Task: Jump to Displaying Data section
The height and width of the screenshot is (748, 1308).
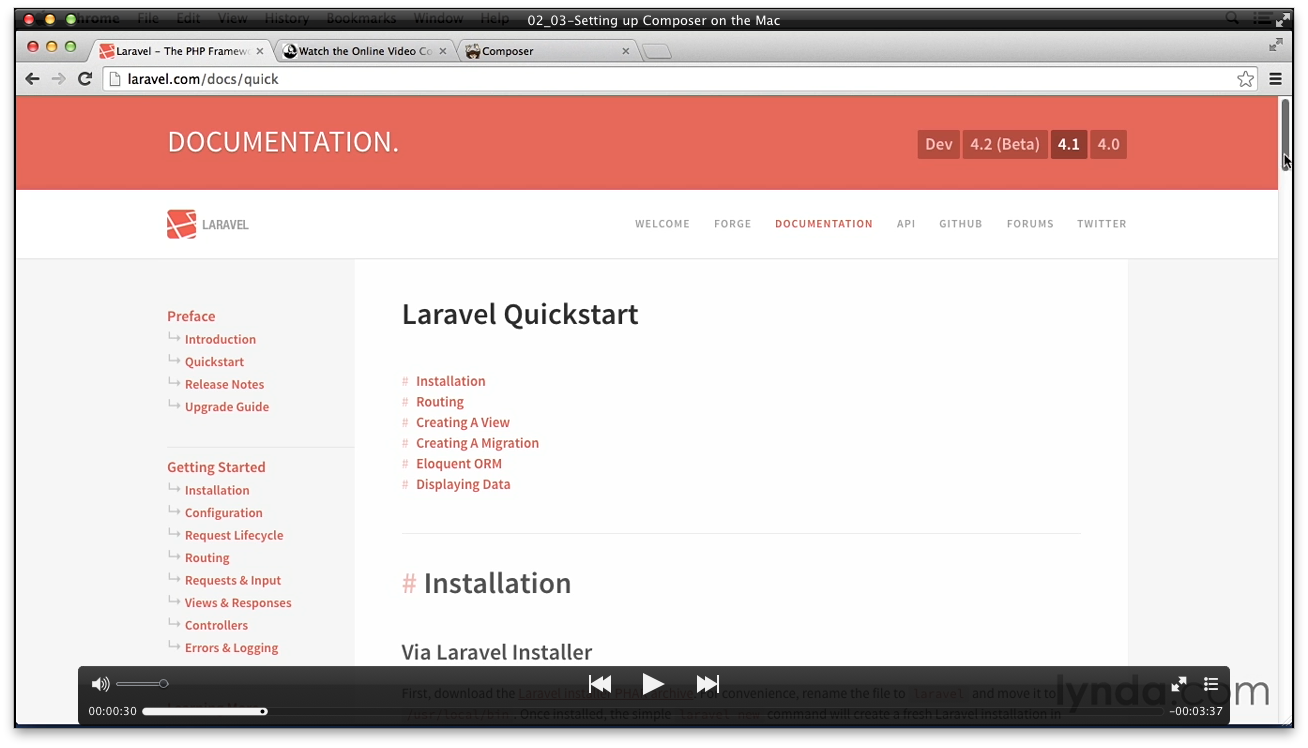Action: tap(463, 484)
